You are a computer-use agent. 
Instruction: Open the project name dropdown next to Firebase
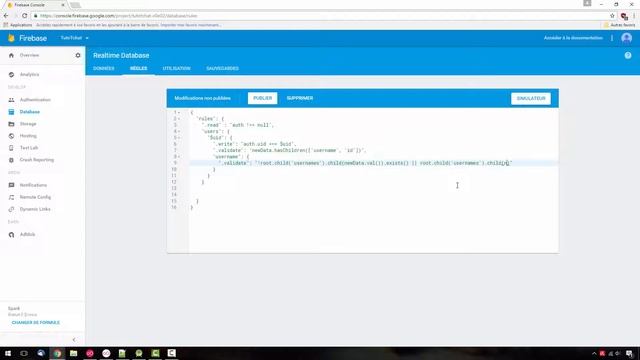pos(75,38)
